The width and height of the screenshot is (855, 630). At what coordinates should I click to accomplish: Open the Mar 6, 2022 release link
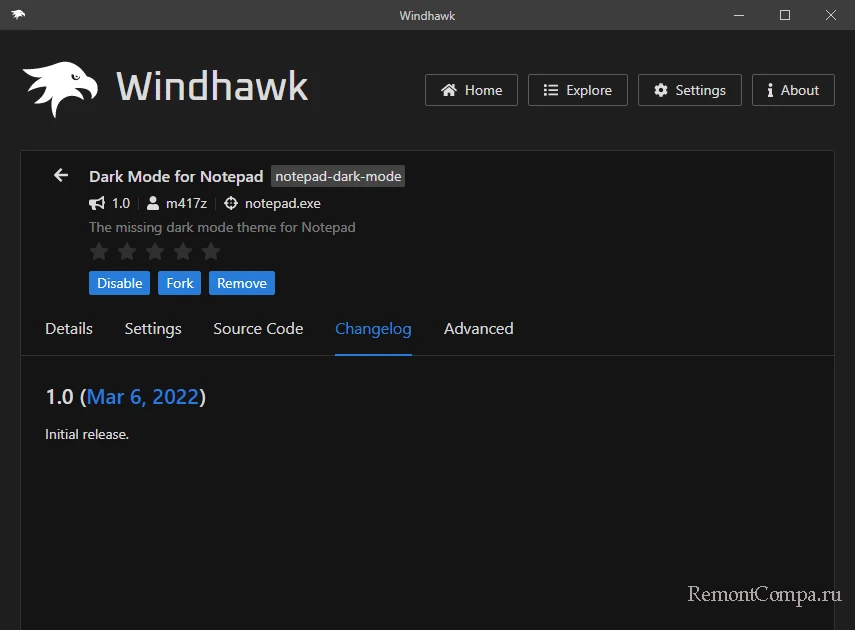point(143,397)
